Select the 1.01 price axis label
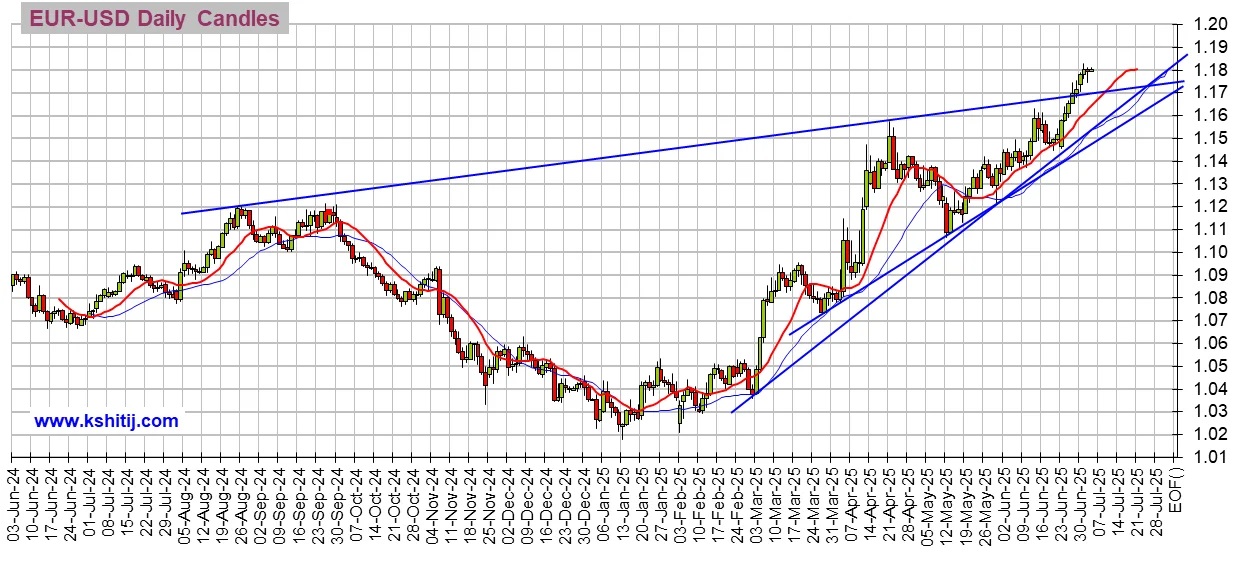 click(1212, 458)
